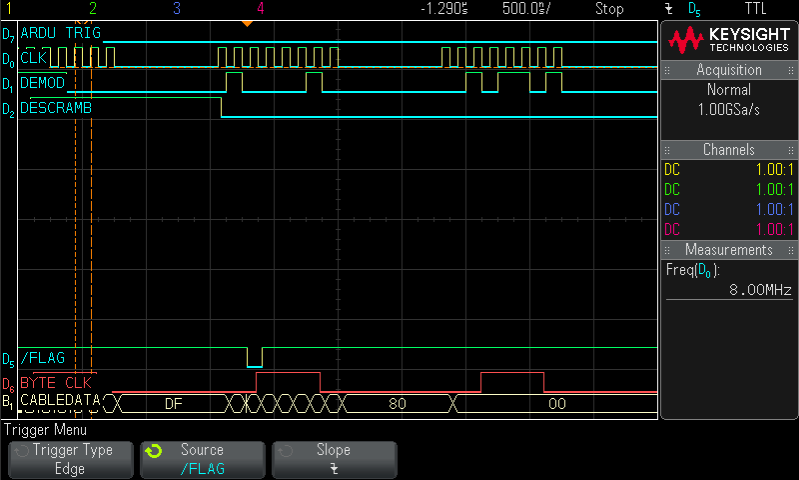Select green channel 2 indicator
The image size is (799, 480).
(x=92, y=9)
